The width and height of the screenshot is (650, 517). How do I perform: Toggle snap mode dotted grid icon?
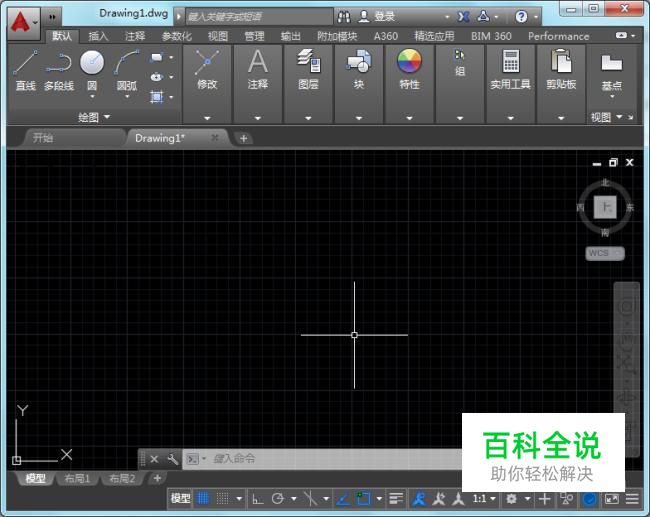click(x=223, y=499)
